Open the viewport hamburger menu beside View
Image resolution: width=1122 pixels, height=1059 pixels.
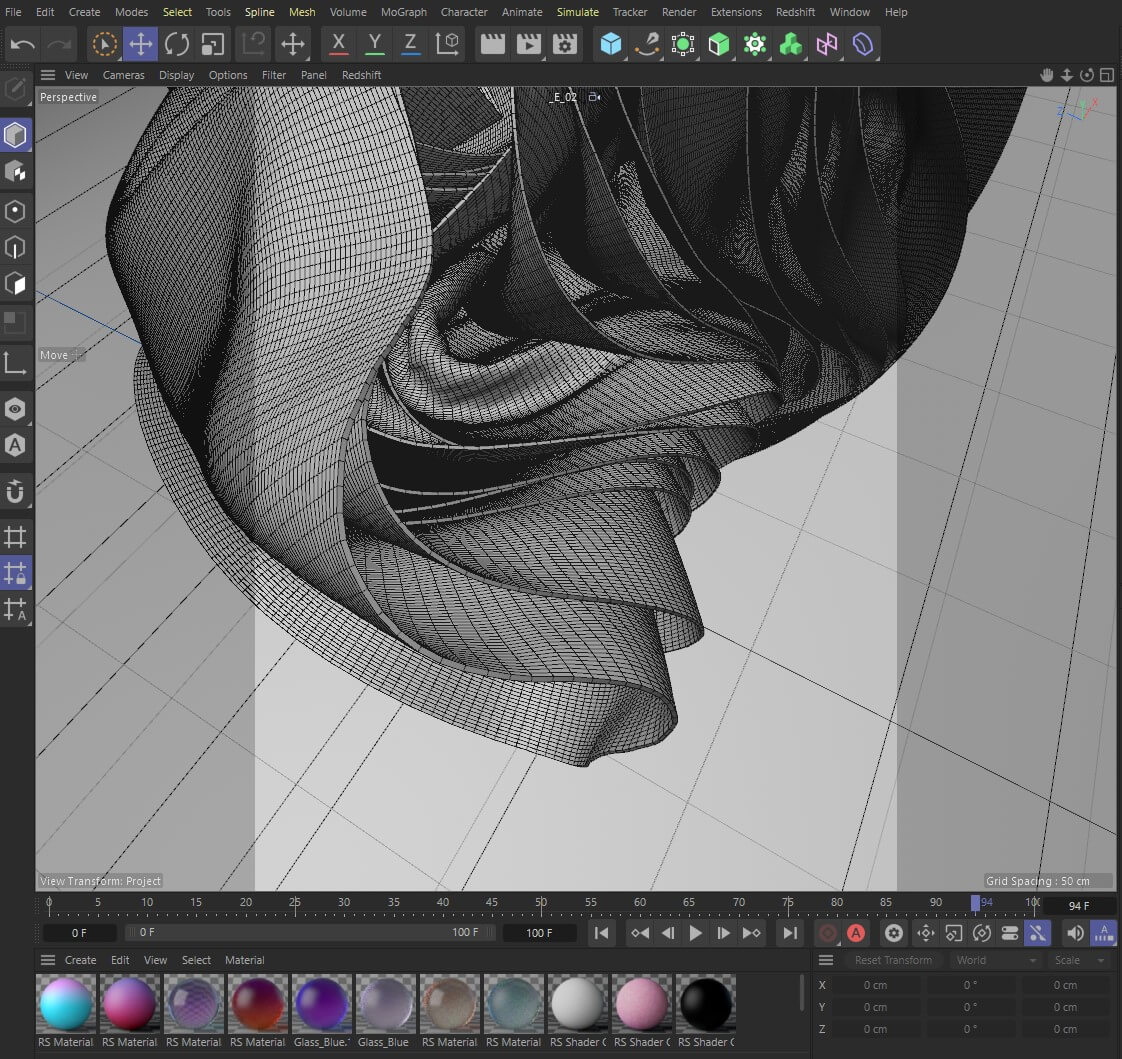tap(48, 75)
